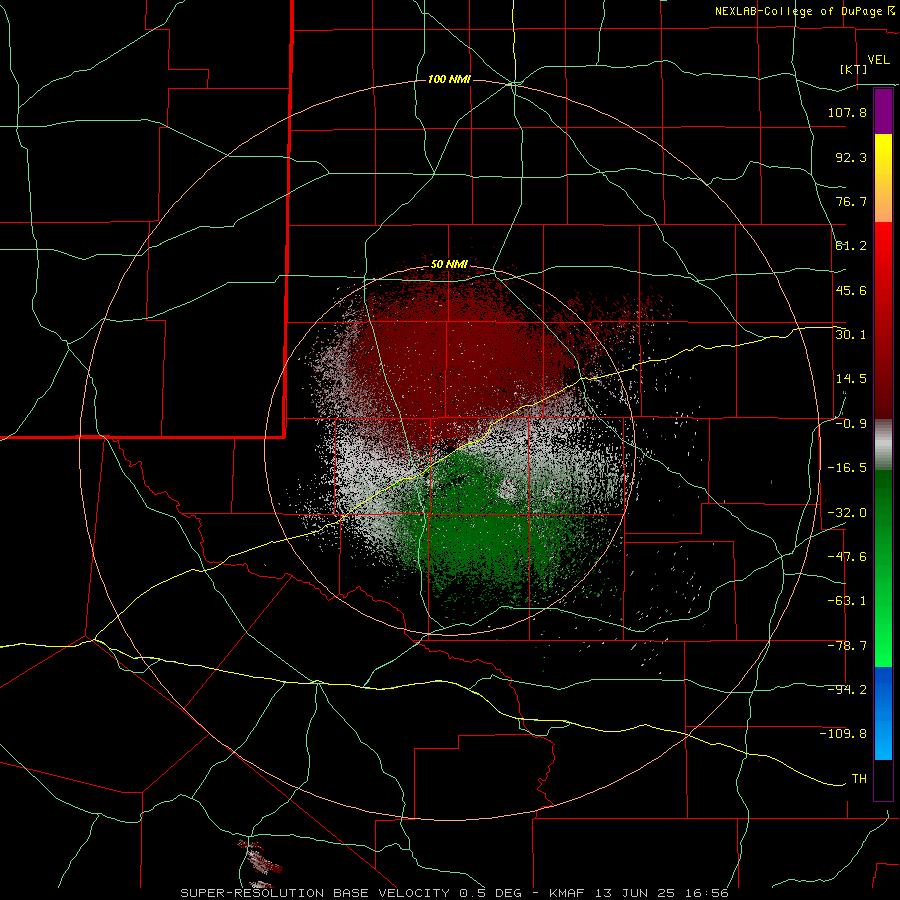
Task: Click the 30.1 legend value
Action: (851, 334)
